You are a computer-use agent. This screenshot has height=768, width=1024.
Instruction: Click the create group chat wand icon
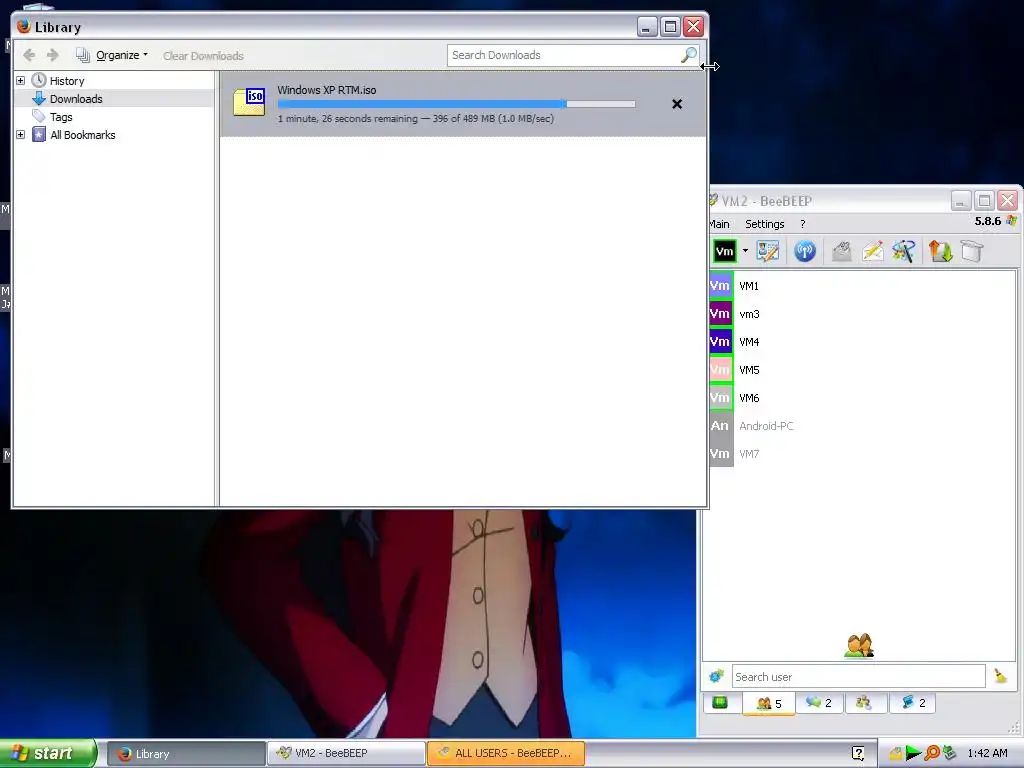click(x=904, y=251)
